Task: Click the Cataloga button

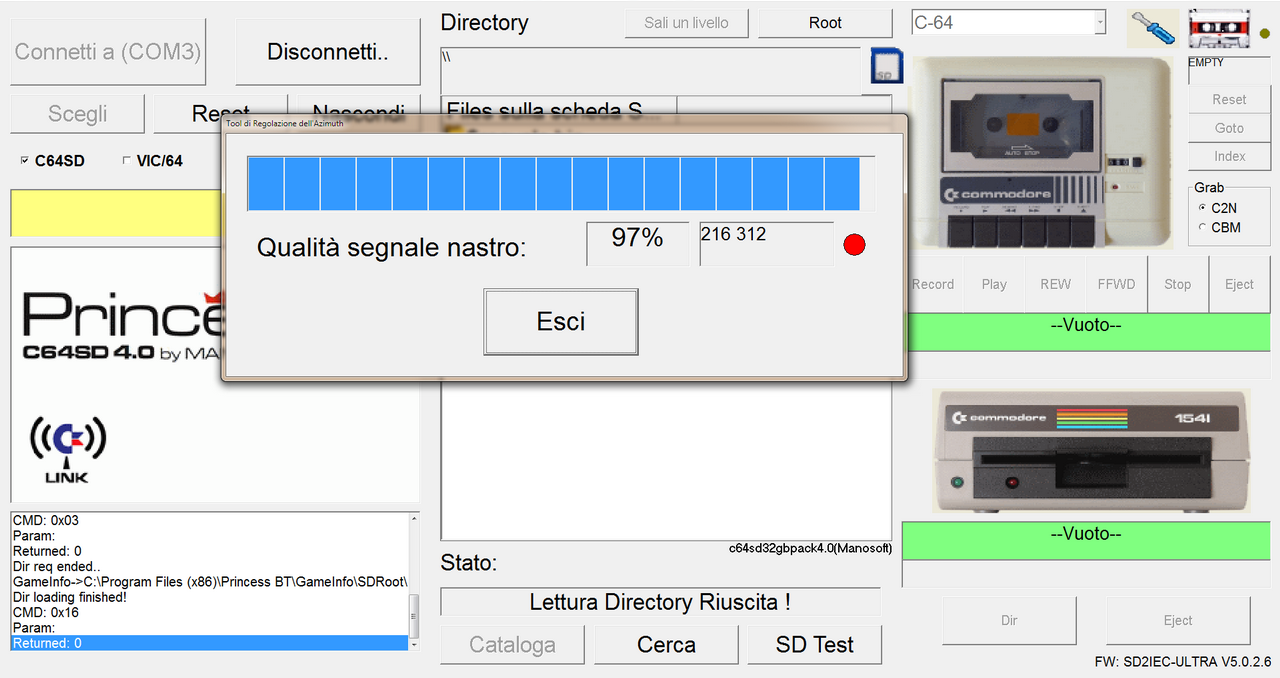Action: [x=512, y=645]
